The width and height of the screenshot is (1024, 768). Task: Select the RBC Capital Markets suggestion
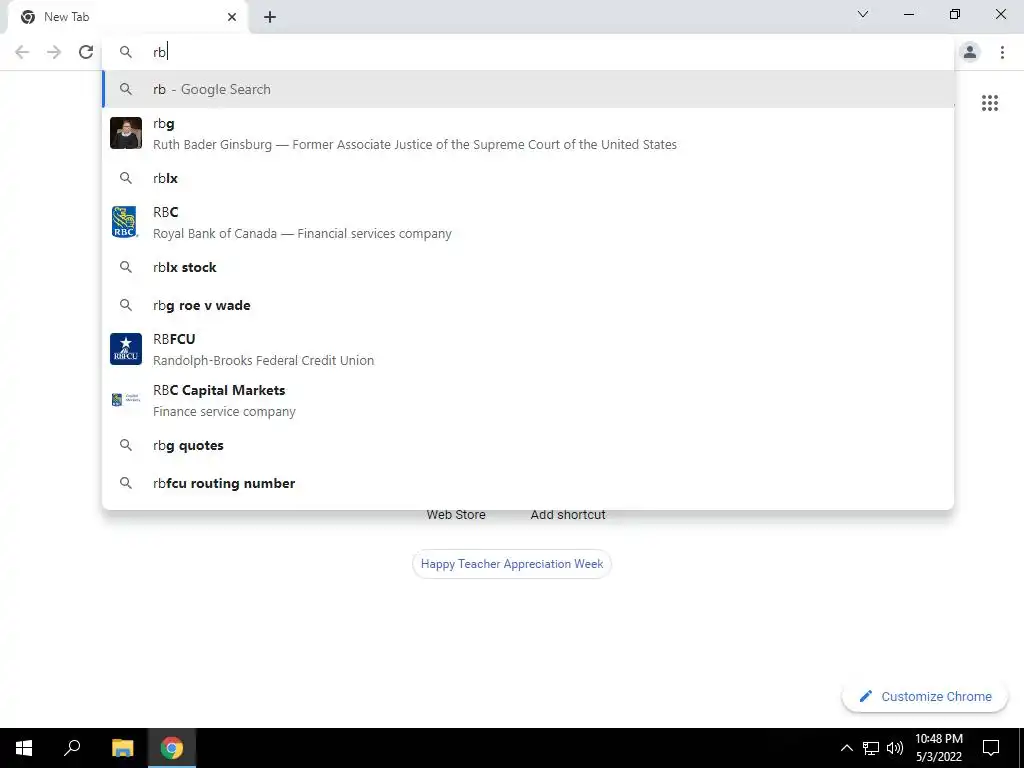528,400
